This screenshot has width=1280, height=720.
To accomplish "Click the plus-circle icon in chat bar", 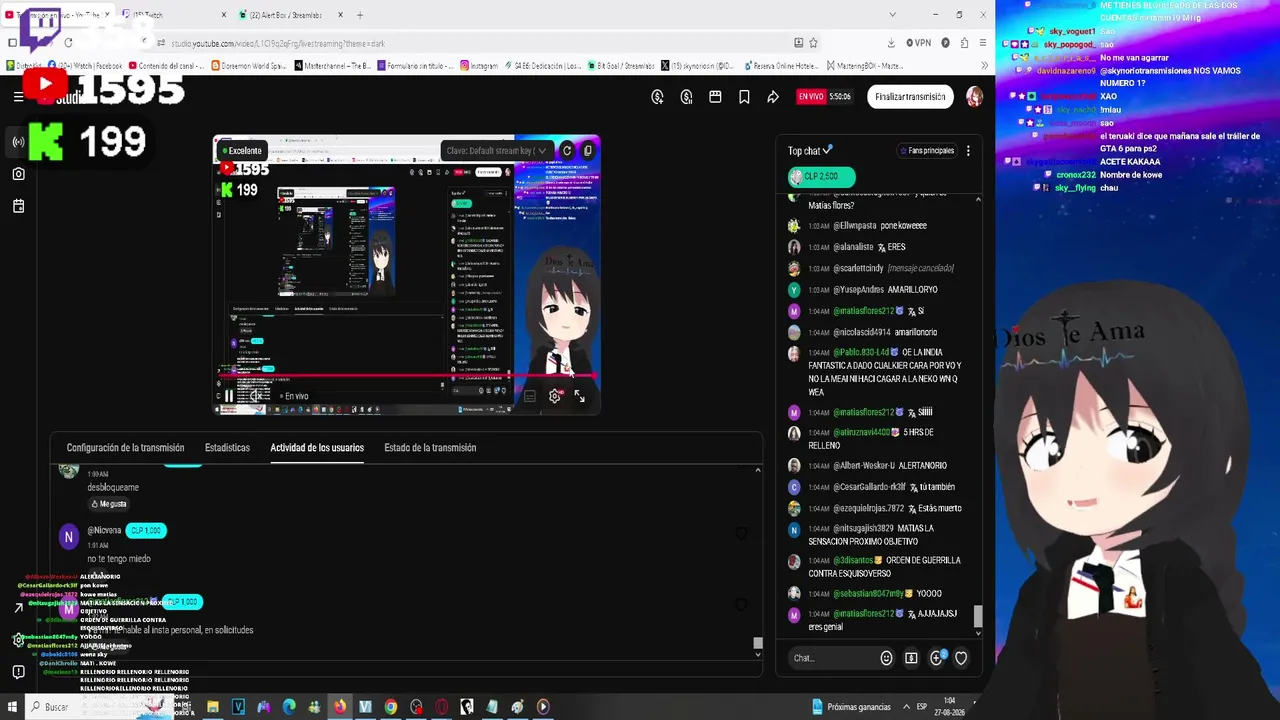I will pos(936,658).
